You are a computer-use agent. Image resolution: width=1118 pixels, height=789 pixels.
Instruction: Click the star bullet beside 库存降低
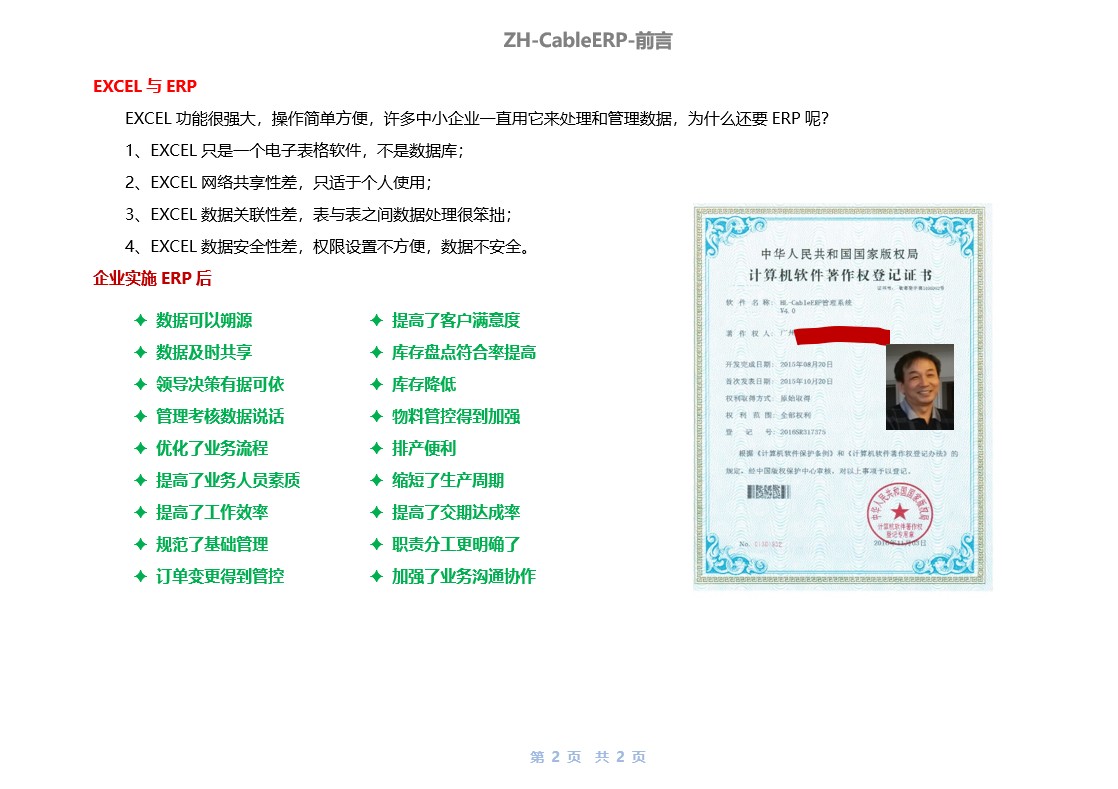(377, 385)
